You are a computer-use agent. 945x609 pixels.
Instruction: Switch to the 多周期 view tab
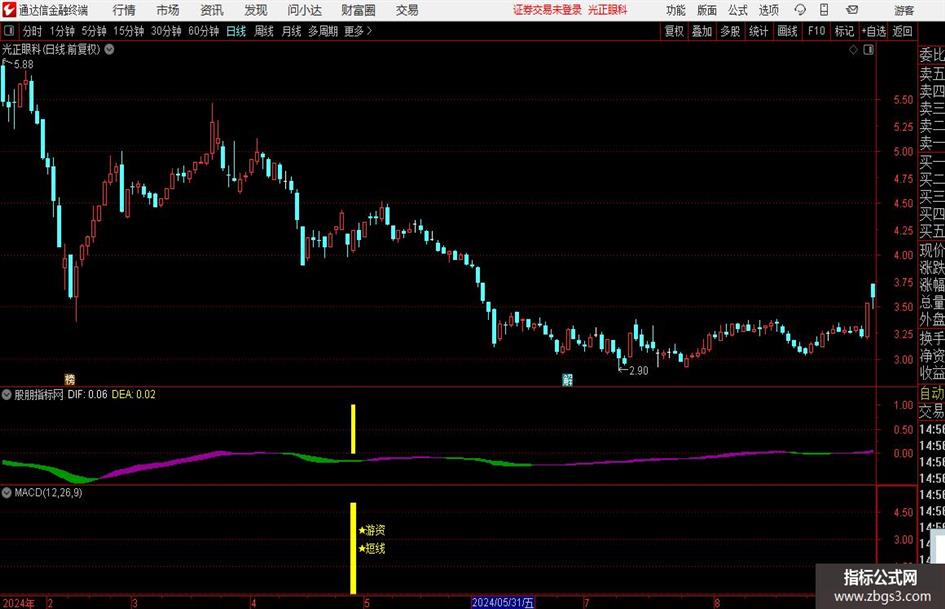323,31
